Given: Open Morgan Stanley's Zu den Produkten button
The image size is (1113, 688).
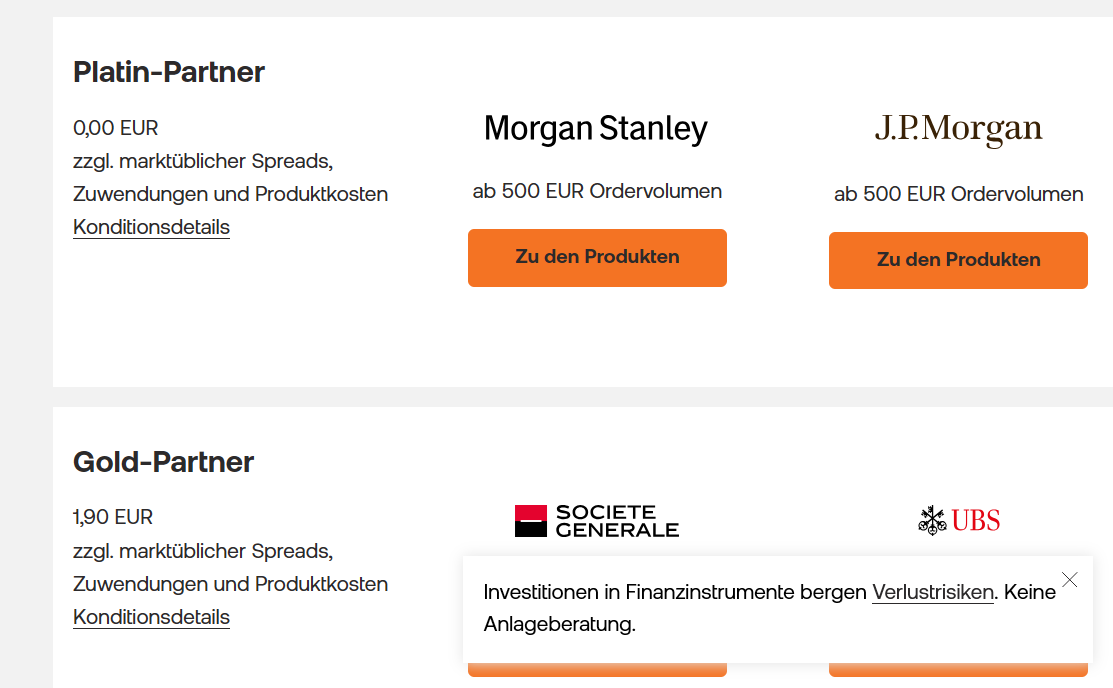Looking at the screenshot, I should pyautogui.click(x=597, y=257).
